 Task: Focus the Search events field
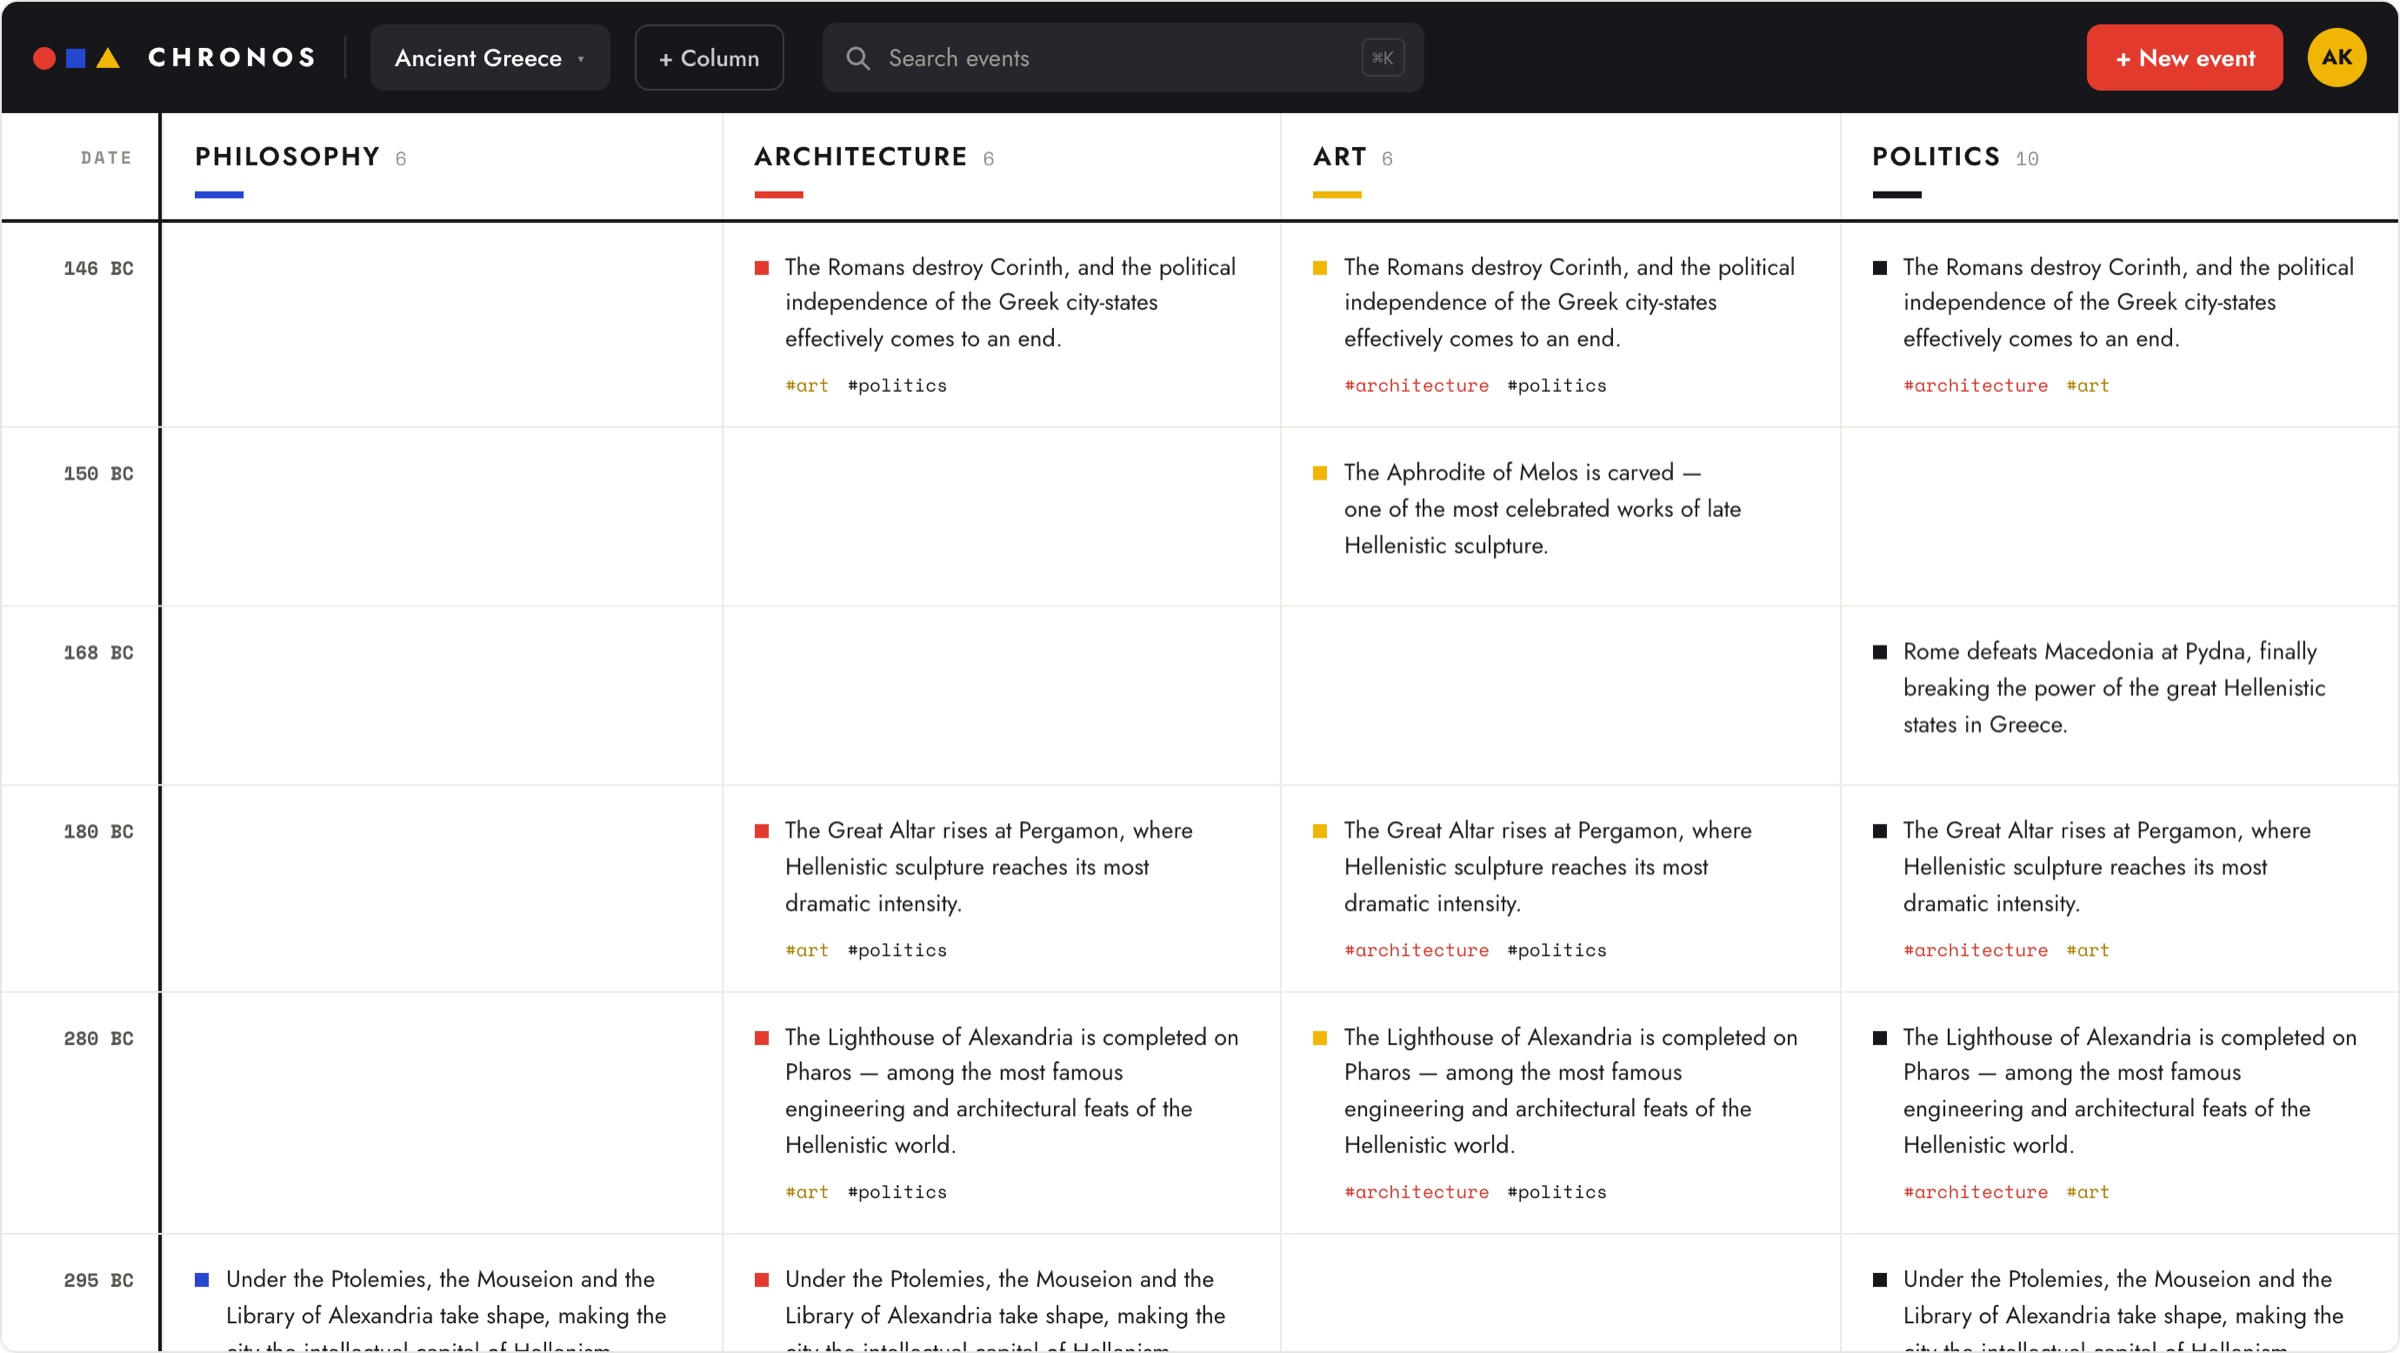click(1123, 58)
